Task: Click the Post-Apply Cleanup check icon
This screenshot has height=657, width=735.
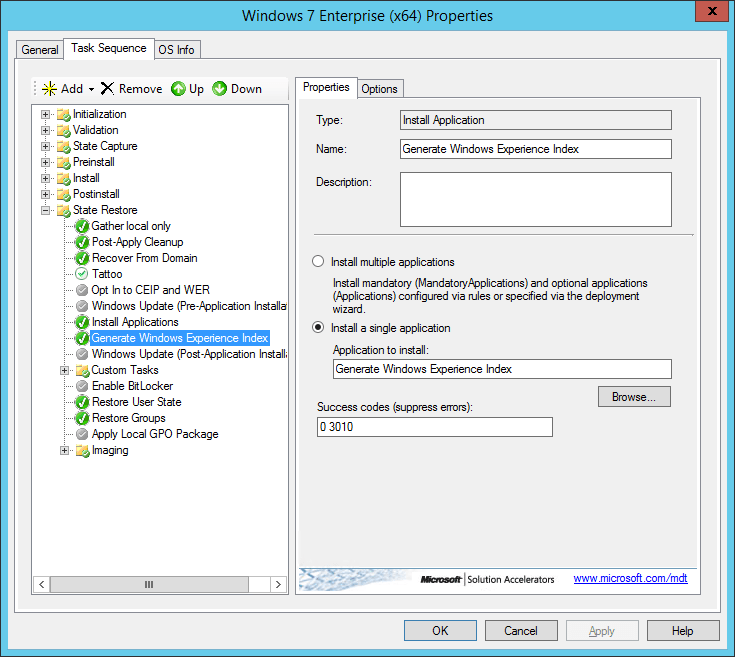Action: (x=82, y=242)
